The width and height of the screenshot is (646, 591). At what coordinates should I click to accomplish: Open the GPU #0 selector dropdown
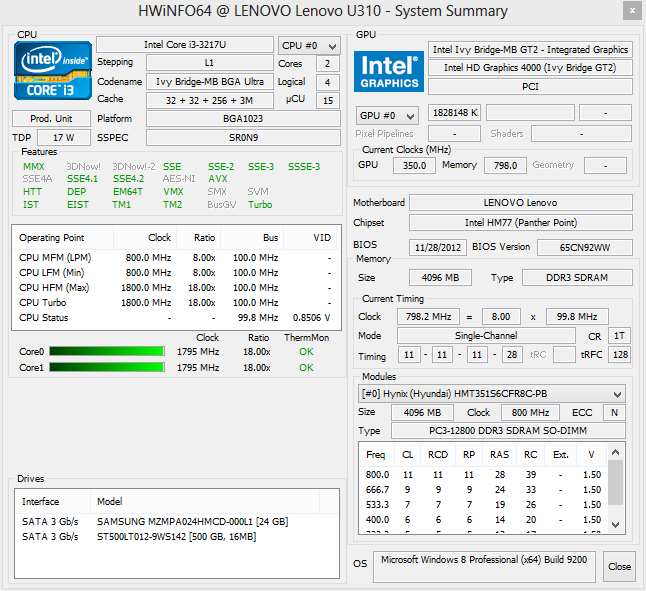click(x=387, y=115)
